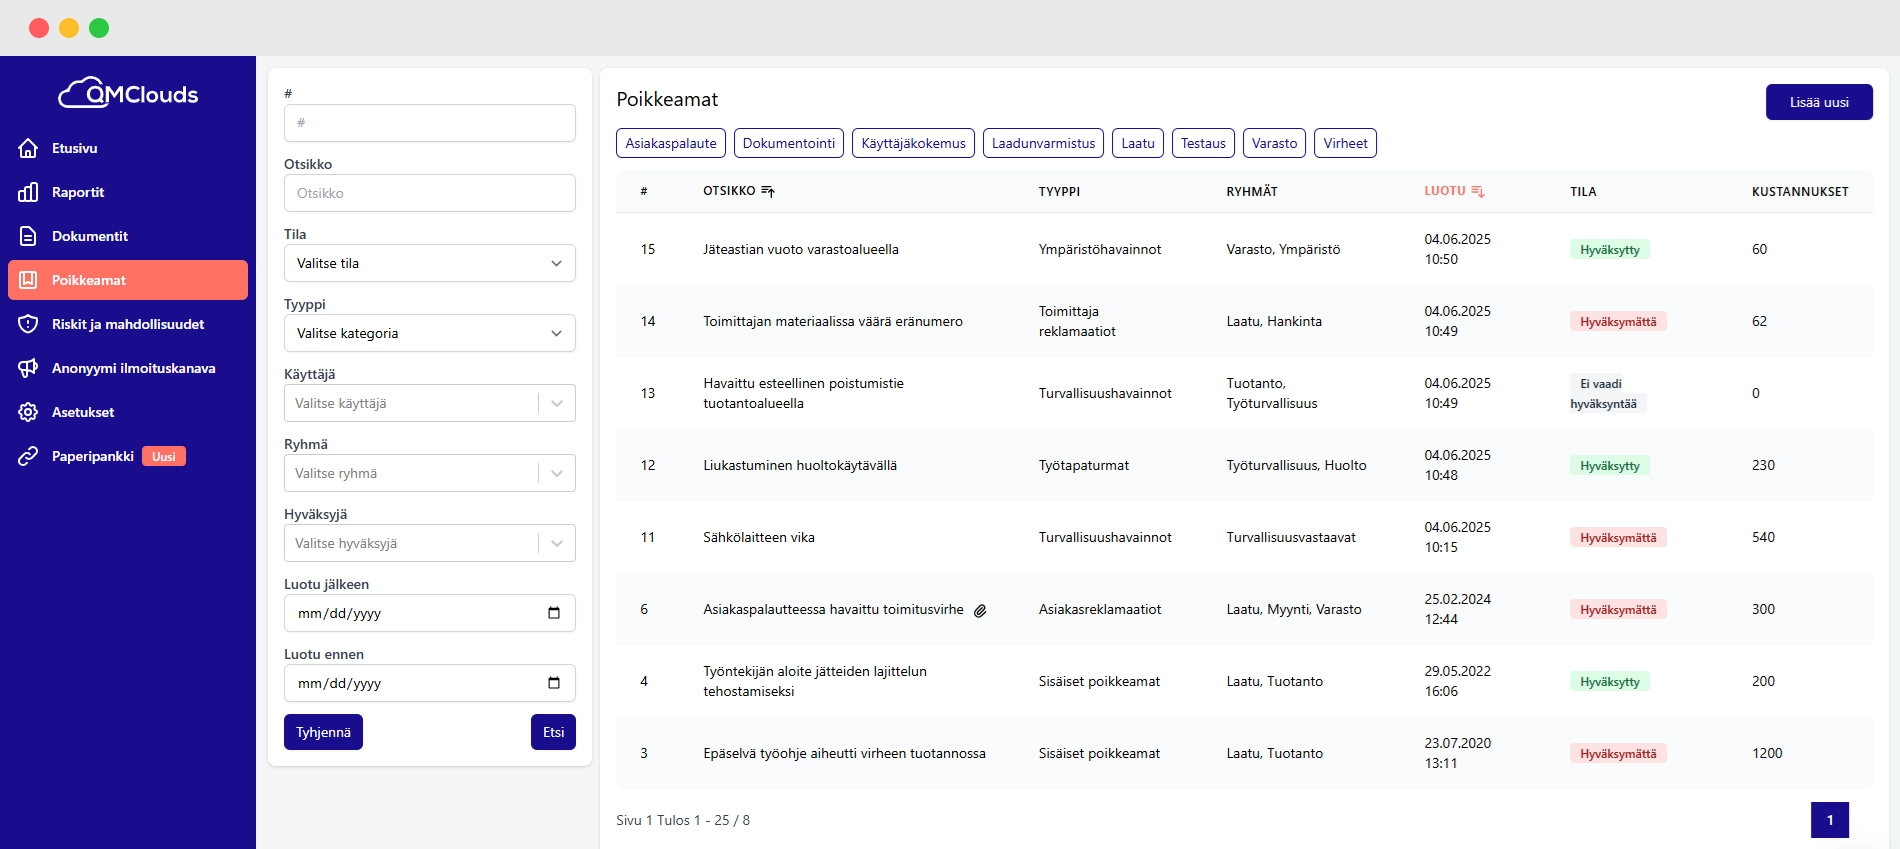The image size is (1900, 849).
Task: Click the megaphone icon for Anonyymi ilmoituskanava
Action: point(28,368)
